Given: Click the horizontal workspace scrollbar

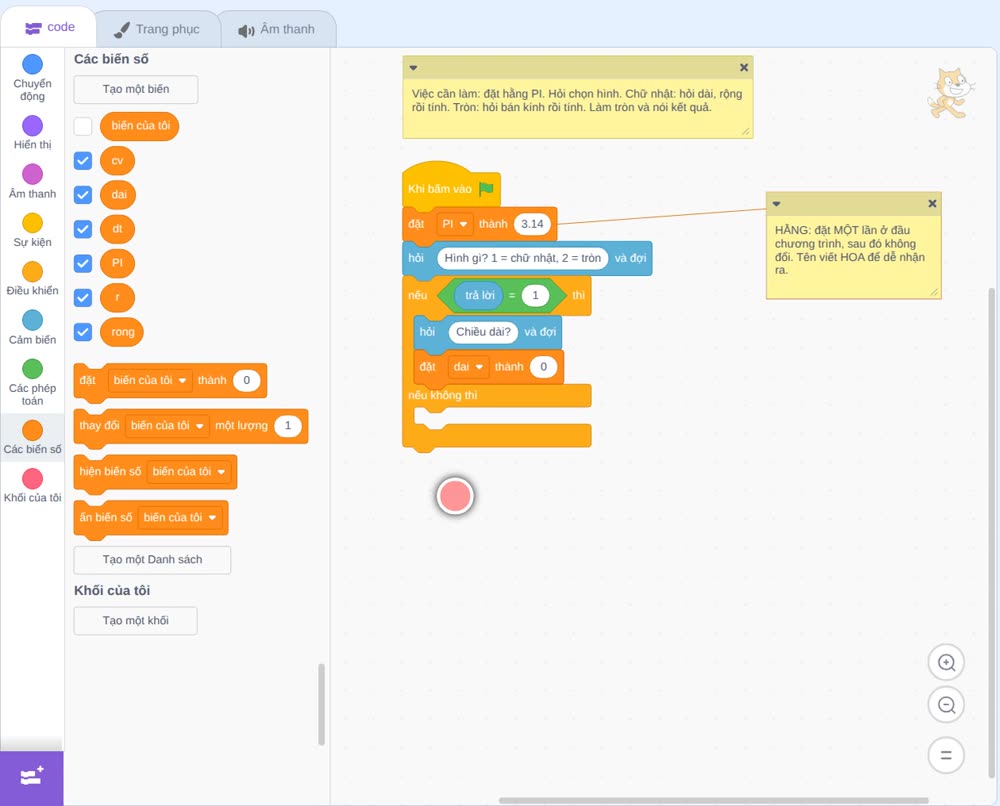Looking at the screenshot, I should click(x=713, y=800).
